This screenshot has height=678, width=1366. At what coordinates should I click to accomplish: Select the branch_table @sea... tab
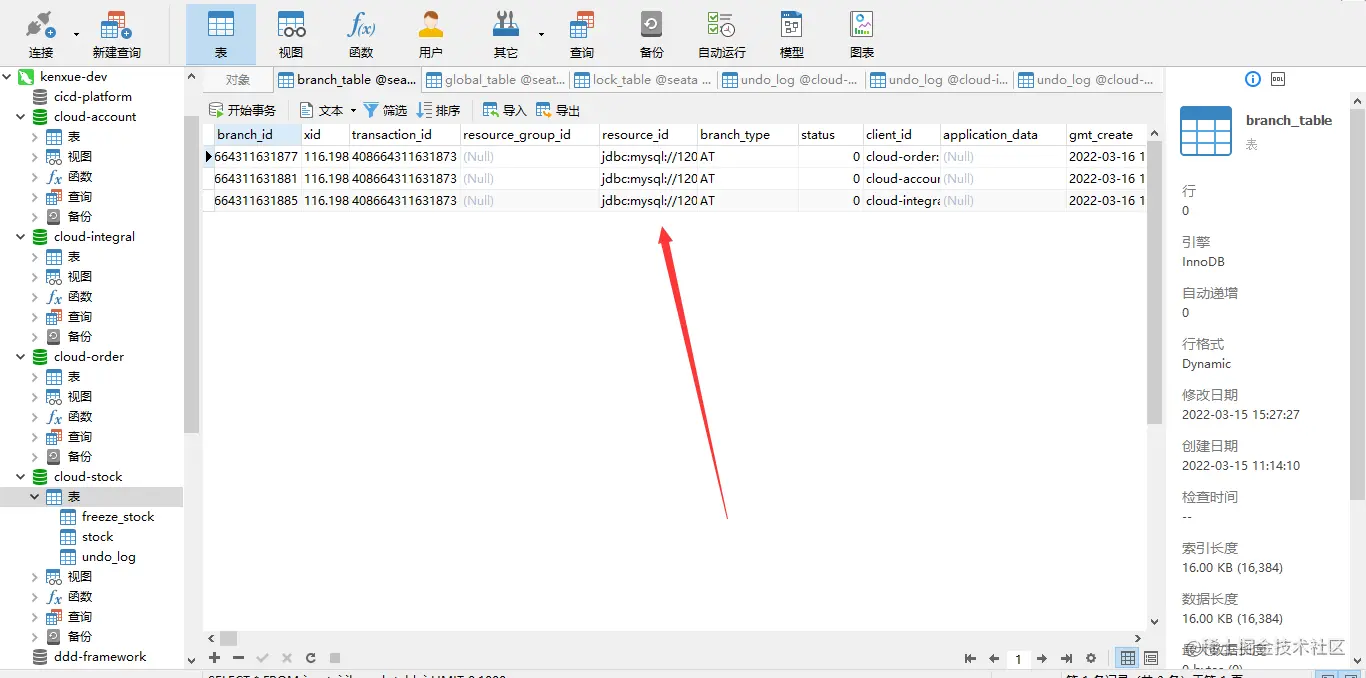click(347, 80)
